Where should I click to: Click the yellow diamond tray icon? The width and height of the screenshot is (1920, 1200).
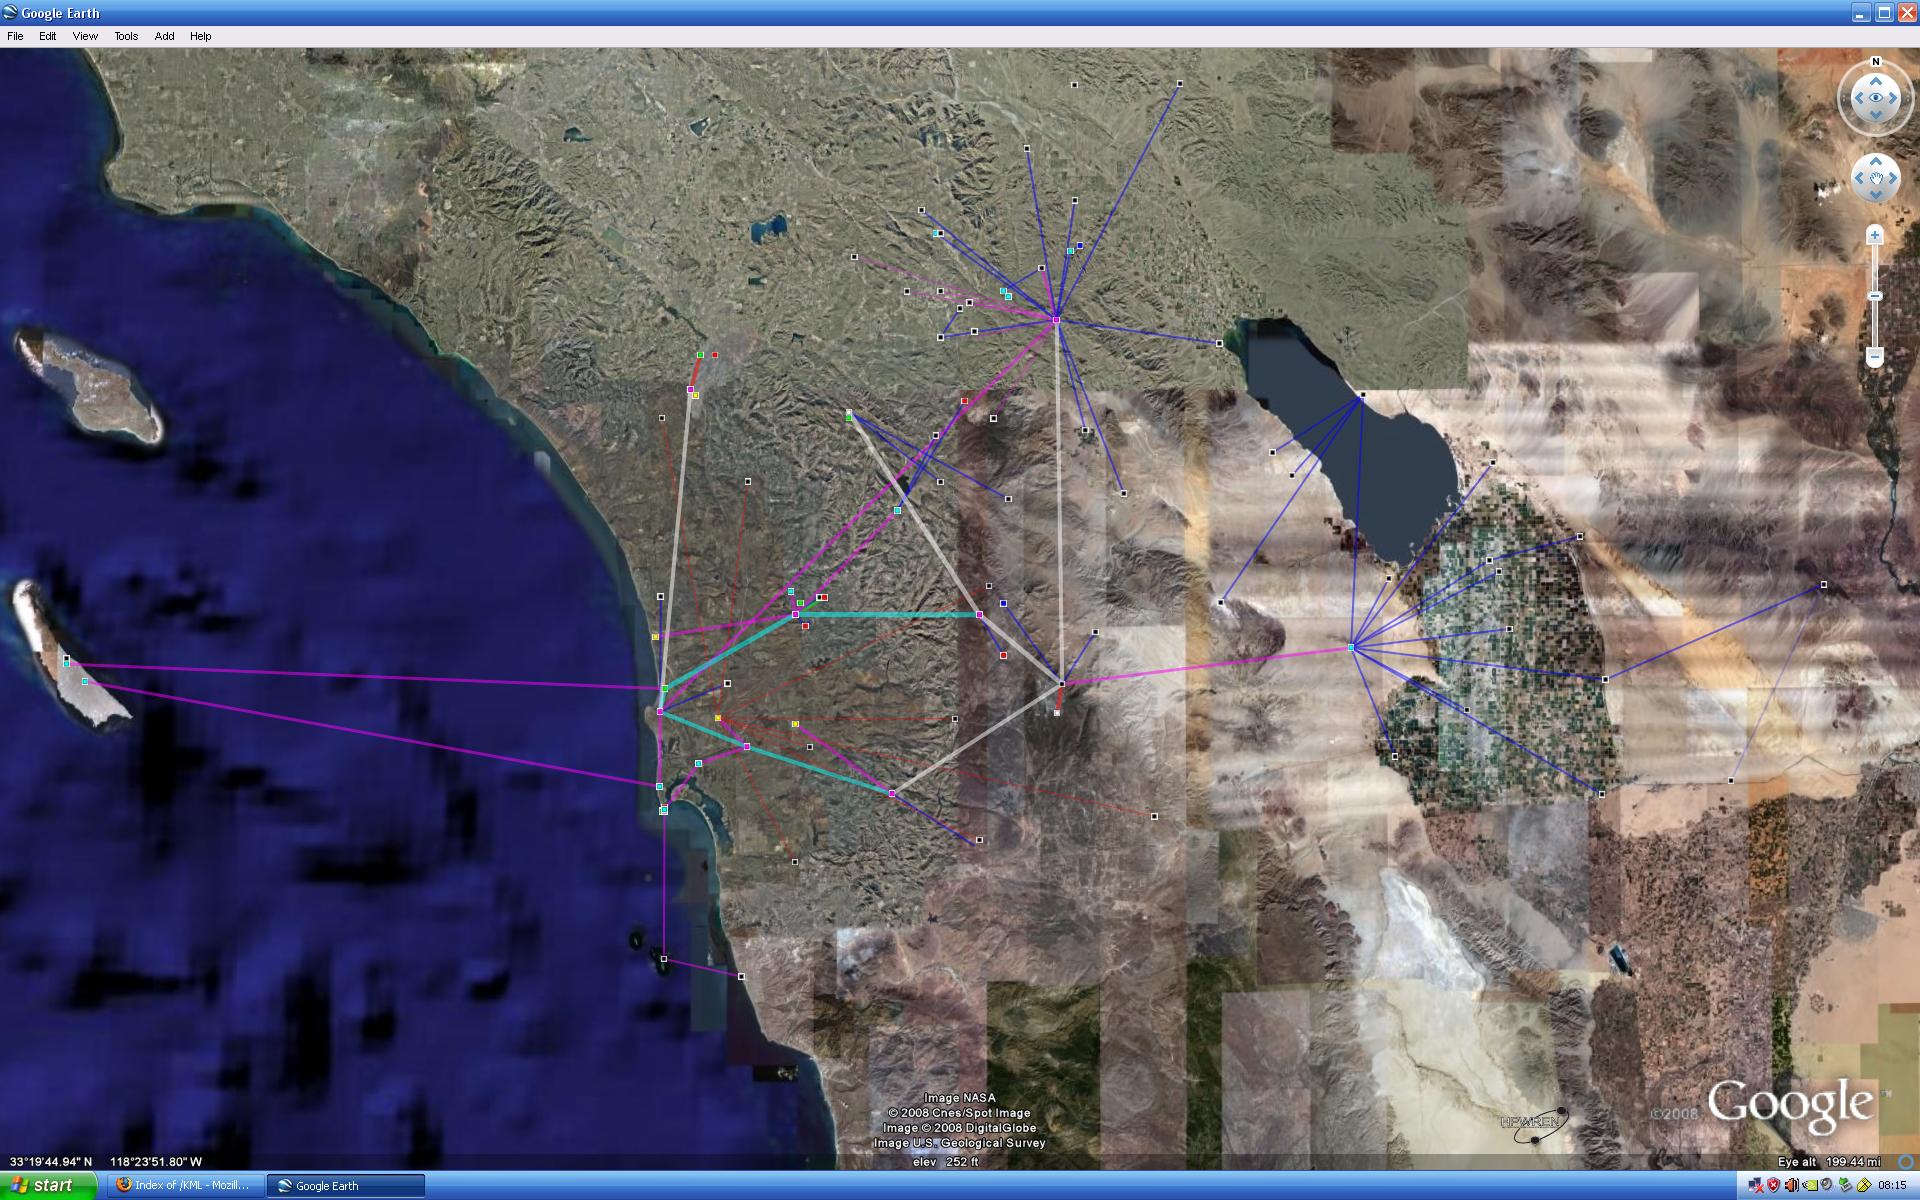tap(1864, 1185)
